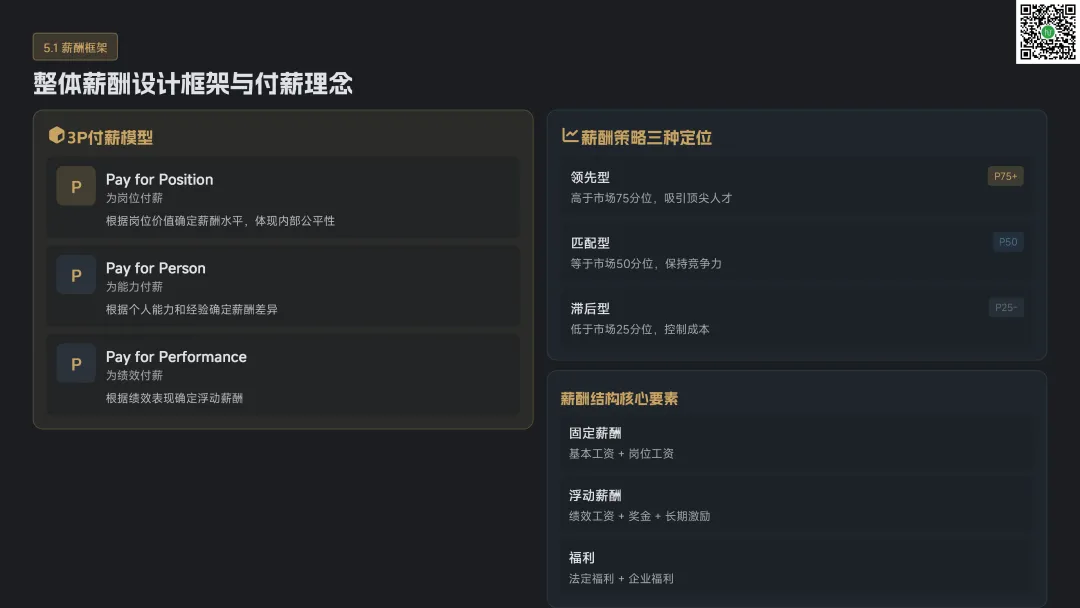Screen dimensions: 1080x608
Task: Click the P75+ badge
Action: coord(1005,176)
